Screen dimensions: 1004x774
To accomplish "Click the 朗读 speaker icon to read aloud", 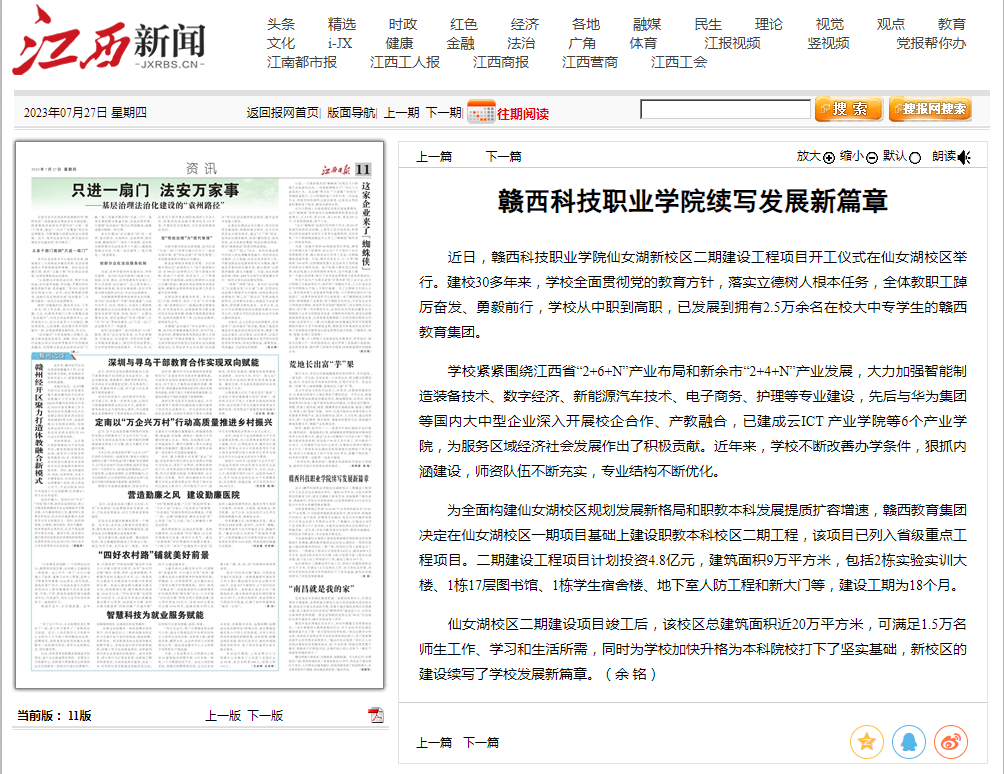I will [963, 156].
